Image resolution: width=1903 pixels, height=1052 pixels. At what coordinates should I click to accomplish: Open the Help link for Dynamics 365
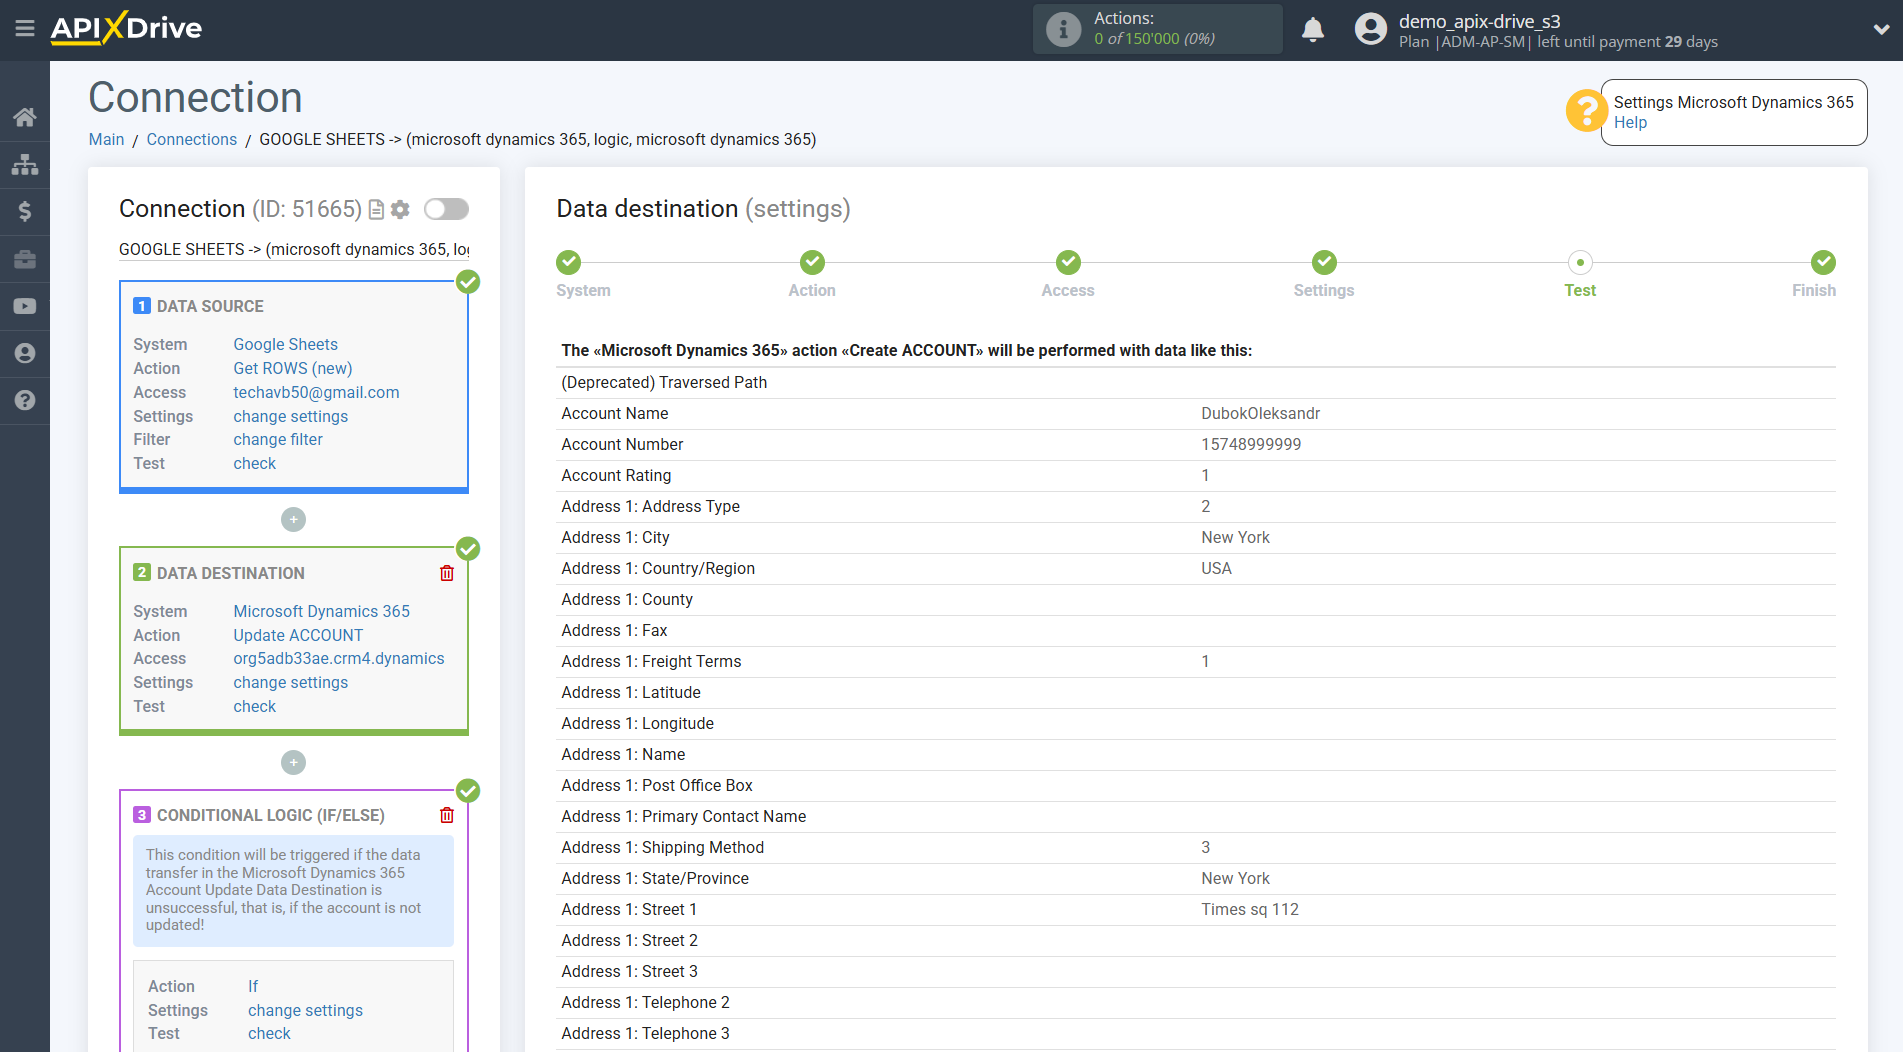[x=1630, y=122]
